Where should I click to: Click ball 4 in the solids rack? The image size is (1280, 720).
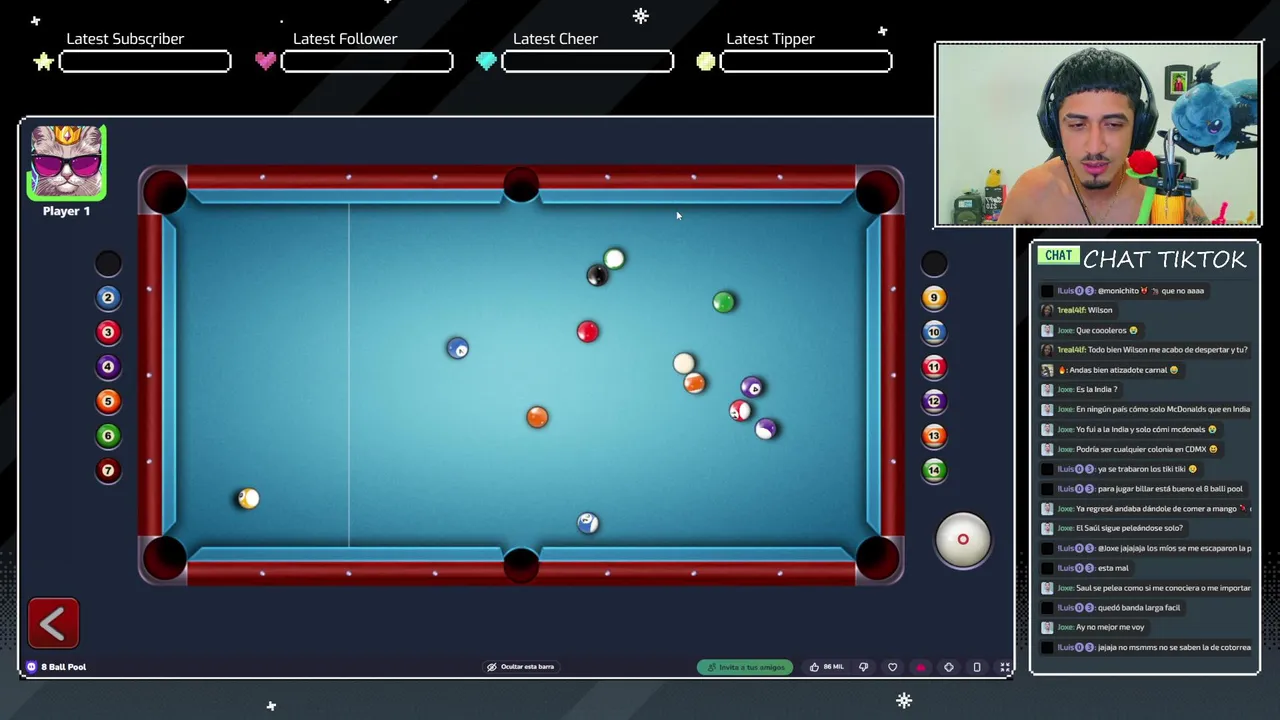[108, 367]
